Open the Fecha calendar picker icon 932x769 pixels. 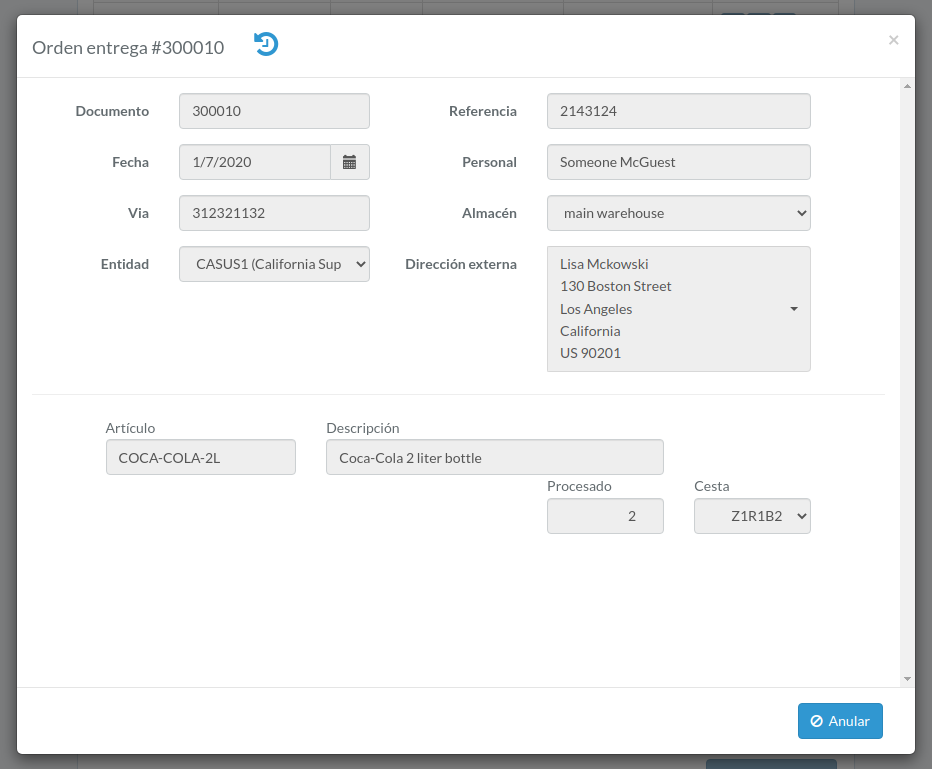coord(350,162)
